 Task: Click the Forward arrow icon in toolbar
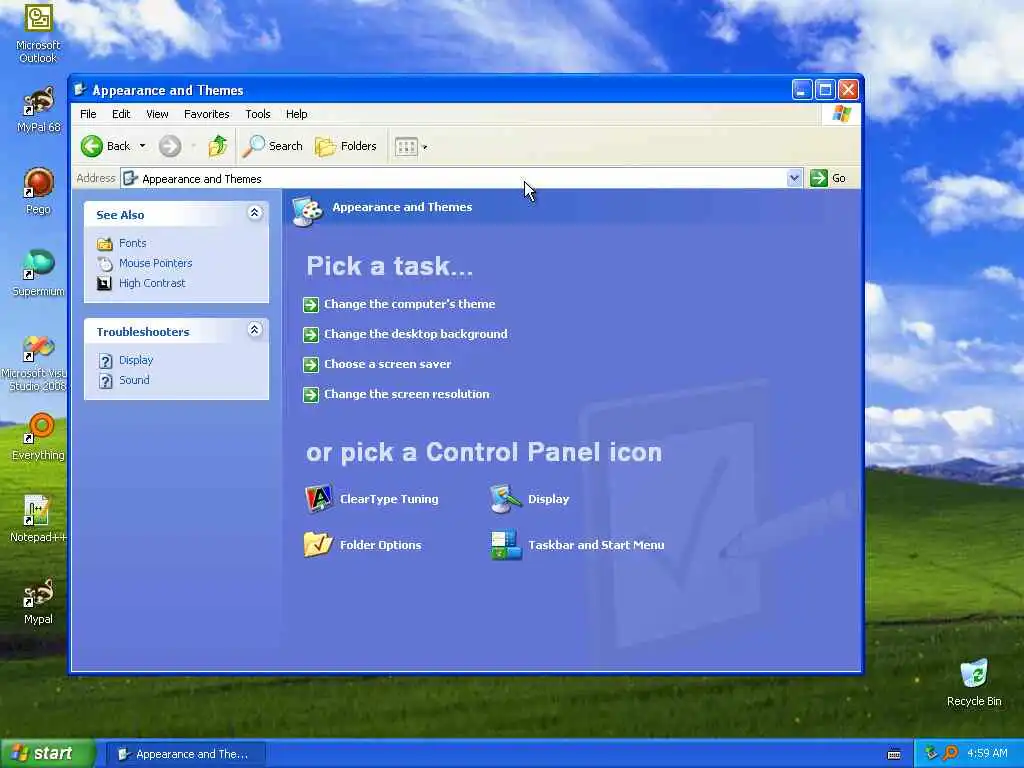coord(170,146)
